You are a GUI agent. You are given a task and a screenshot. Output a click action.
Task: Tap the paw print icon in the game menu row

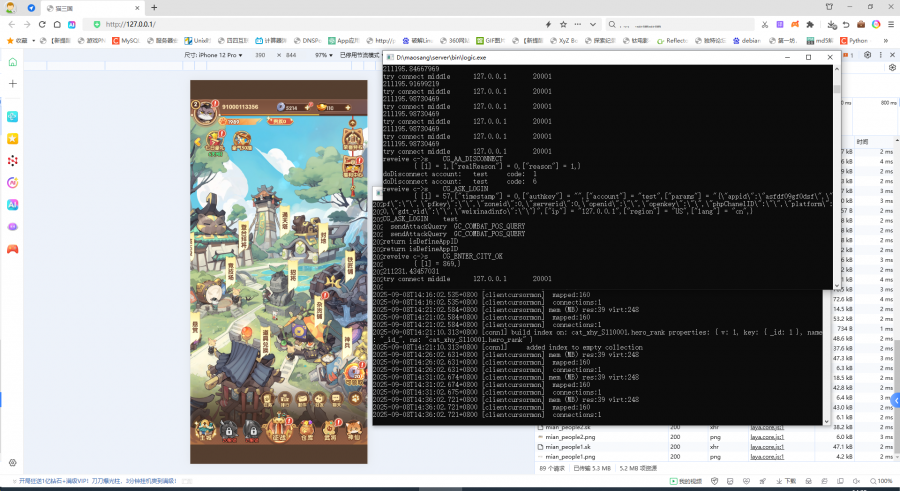click(x=356, y=399)
